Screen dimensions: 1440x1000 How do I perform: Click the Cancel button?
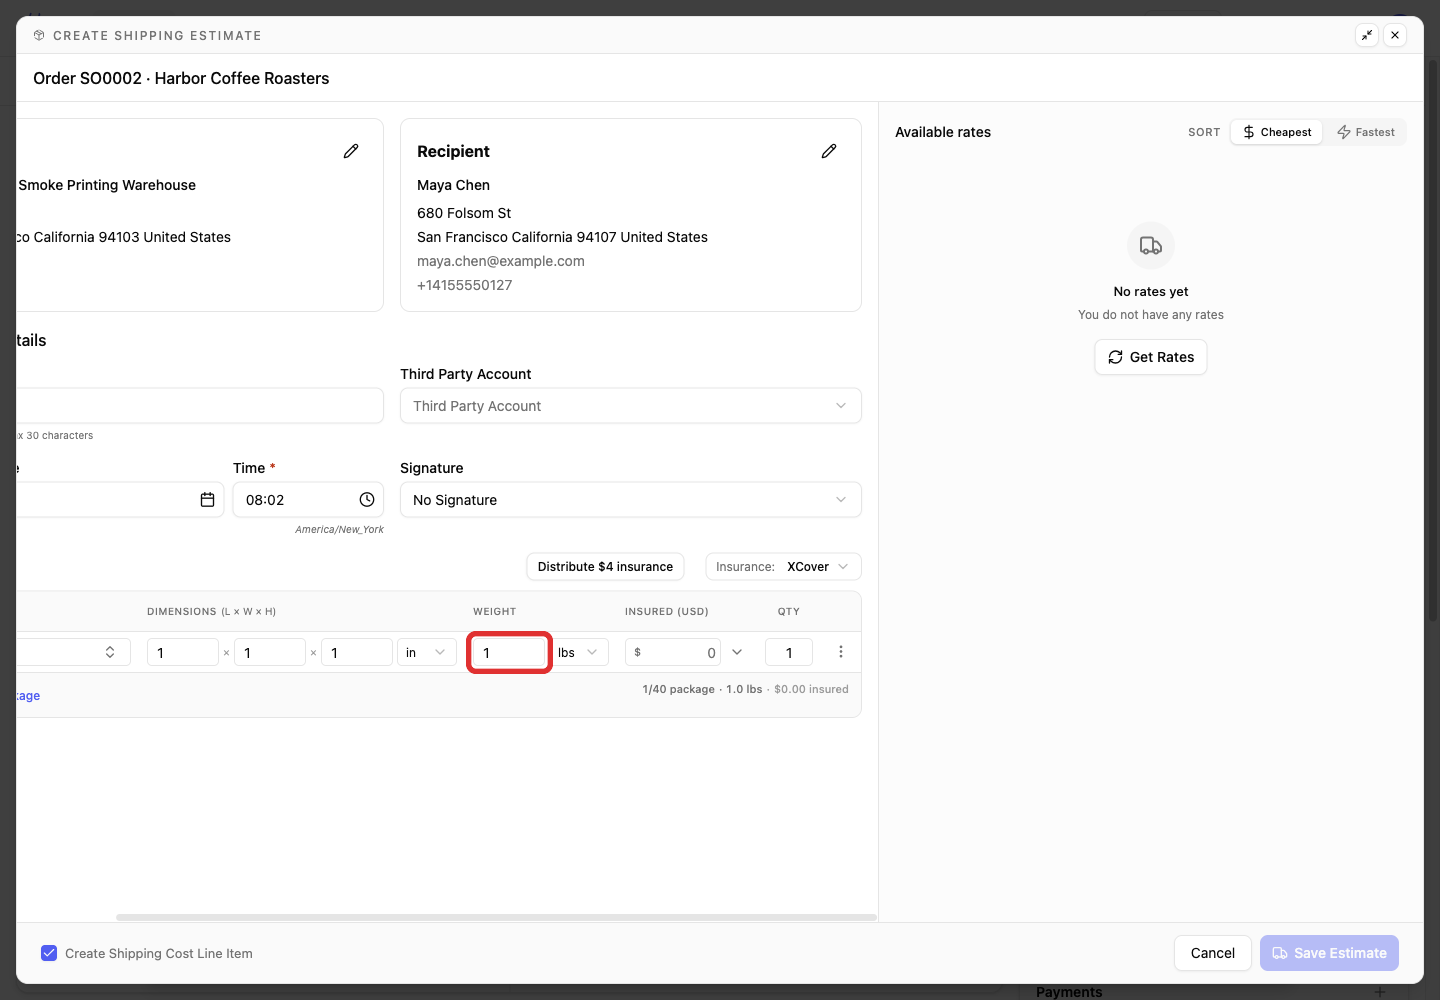point(1213,953)
